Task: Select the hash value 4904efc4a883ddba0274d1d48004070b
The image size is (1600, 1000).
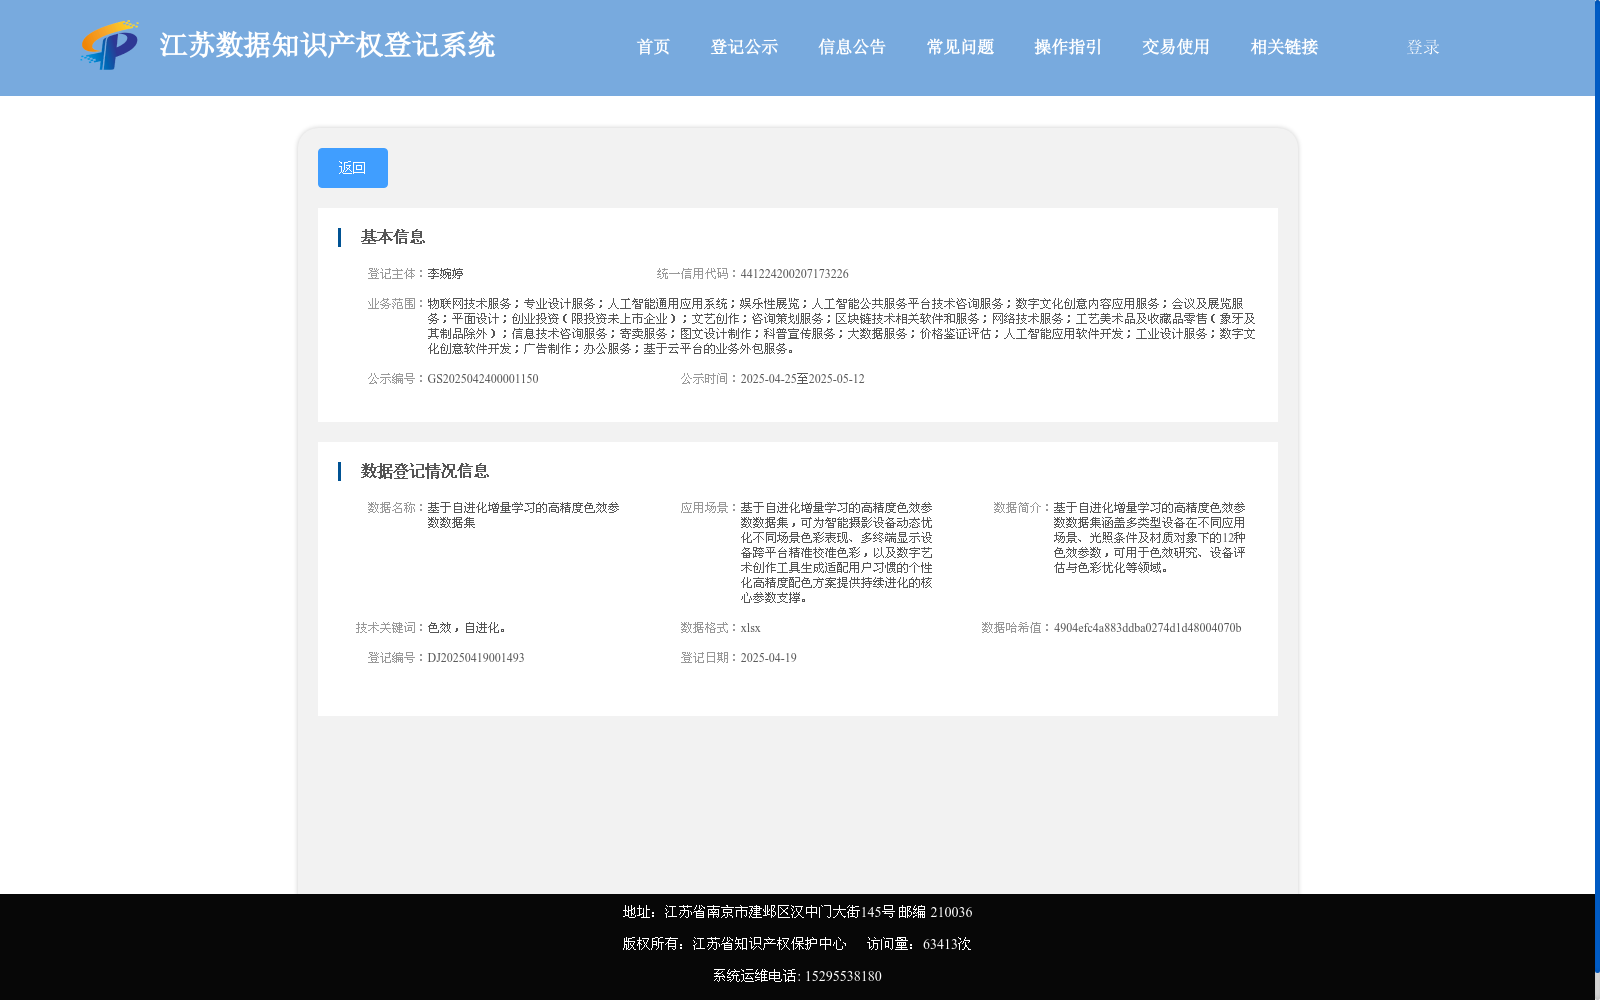Action: (x=1147, y=628)
